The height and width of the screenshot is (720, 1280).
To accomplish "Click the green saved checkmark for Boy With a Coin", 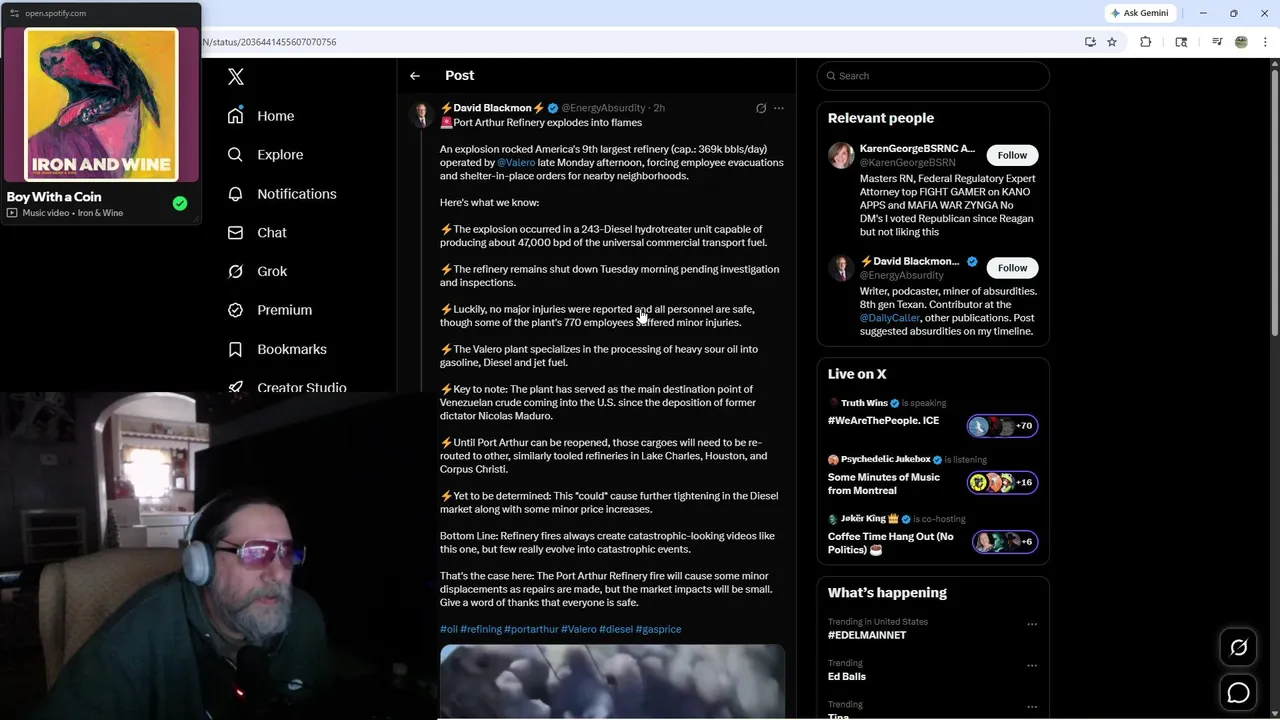I will pyautogui.click(x=180, y=203).
